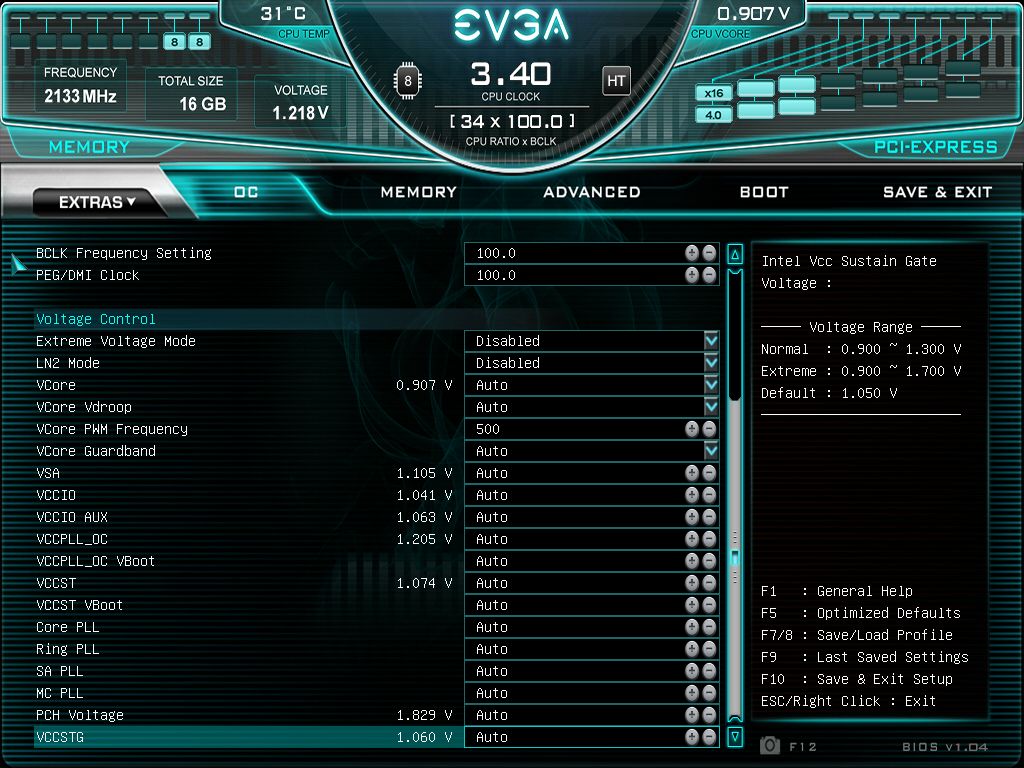
Task: Lower VCCST VBoot with minus icon
Action: 709,605
